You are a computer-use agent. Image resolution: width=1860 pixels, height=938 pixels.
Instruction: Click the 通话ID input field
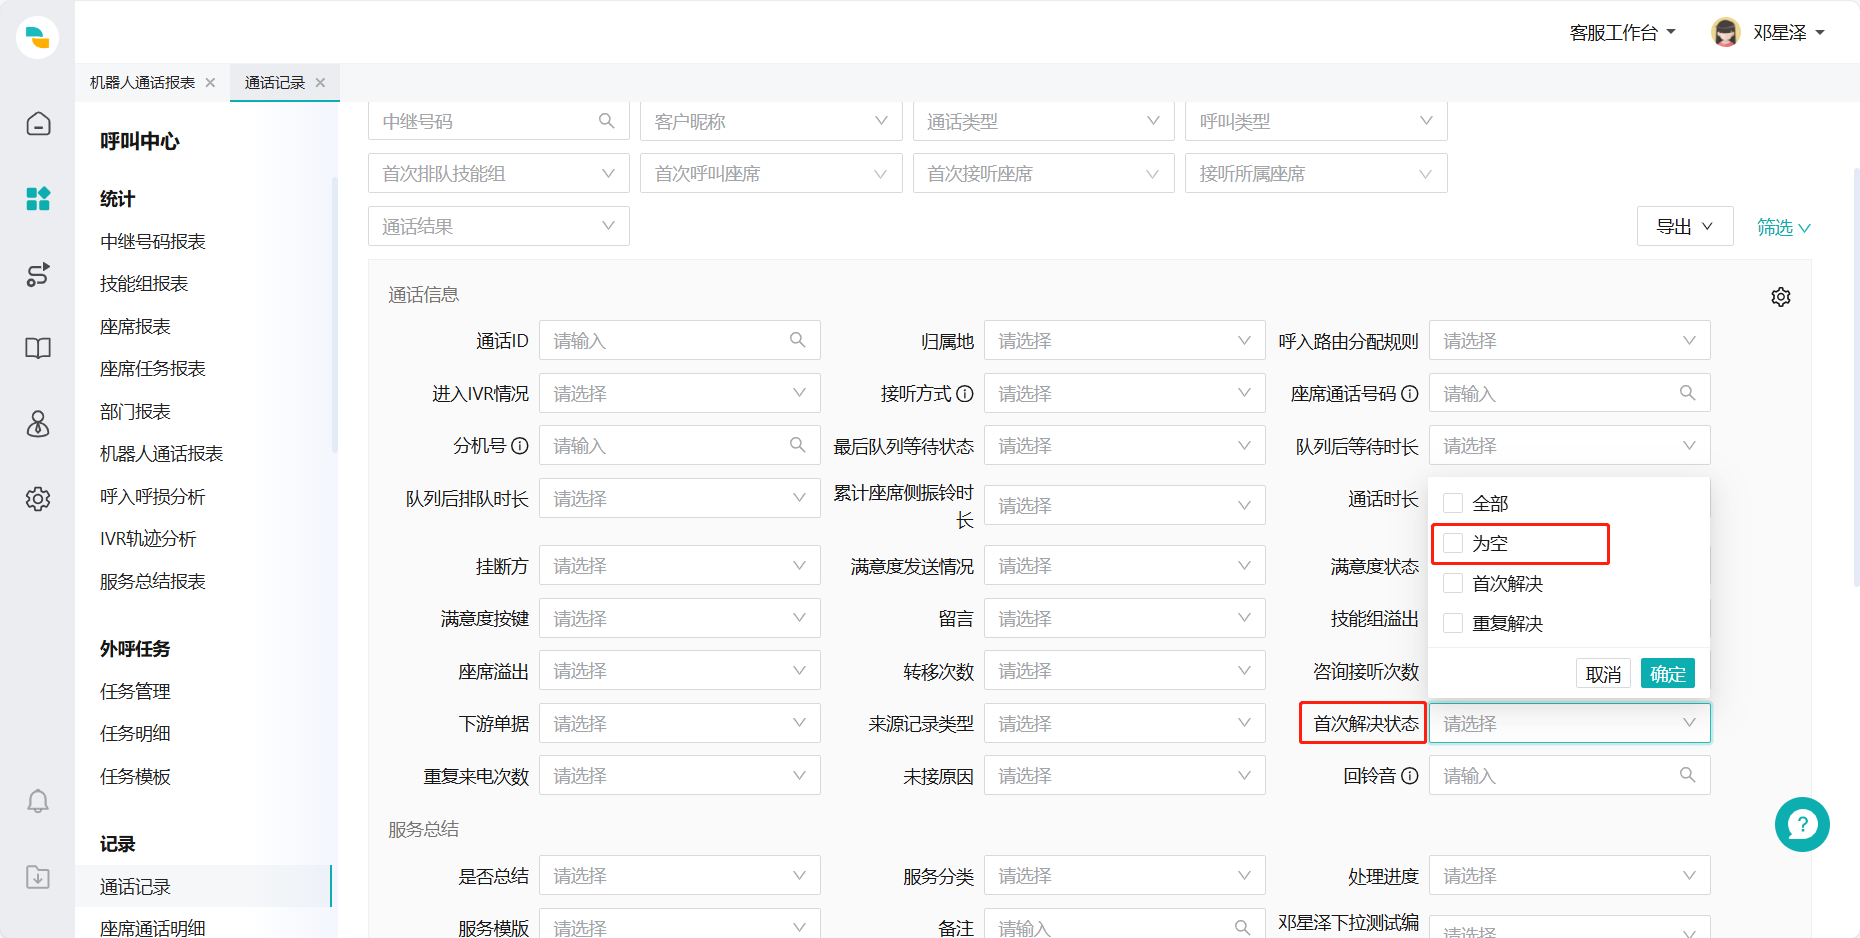coord(679,340)
